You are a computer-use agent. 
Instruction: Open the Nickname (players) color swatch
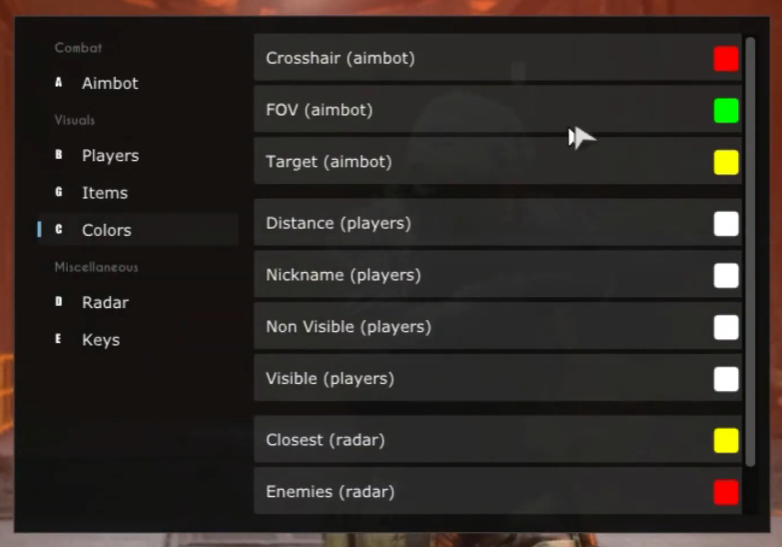coord(726,275)
